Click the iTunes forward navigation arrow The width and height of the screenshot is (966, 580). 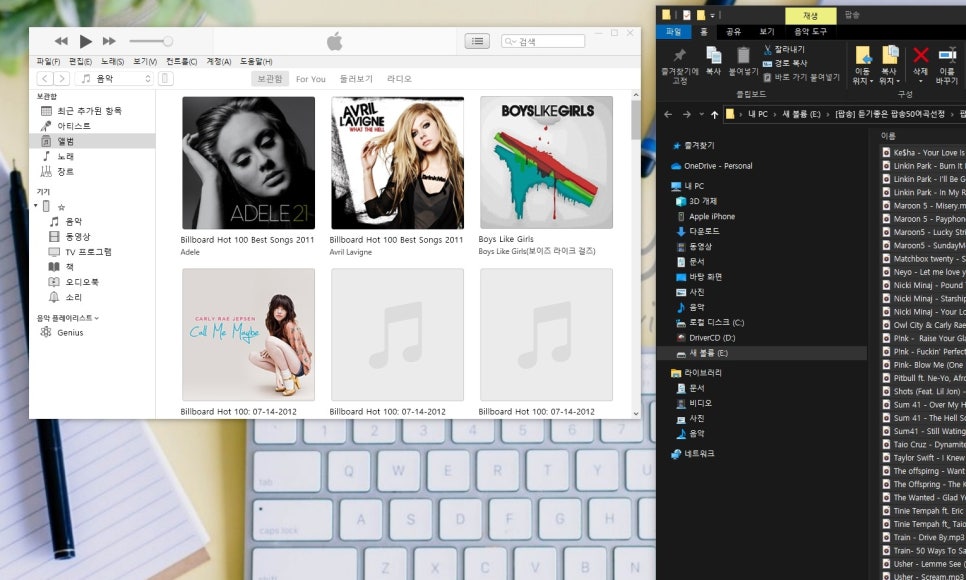(61, 78)
